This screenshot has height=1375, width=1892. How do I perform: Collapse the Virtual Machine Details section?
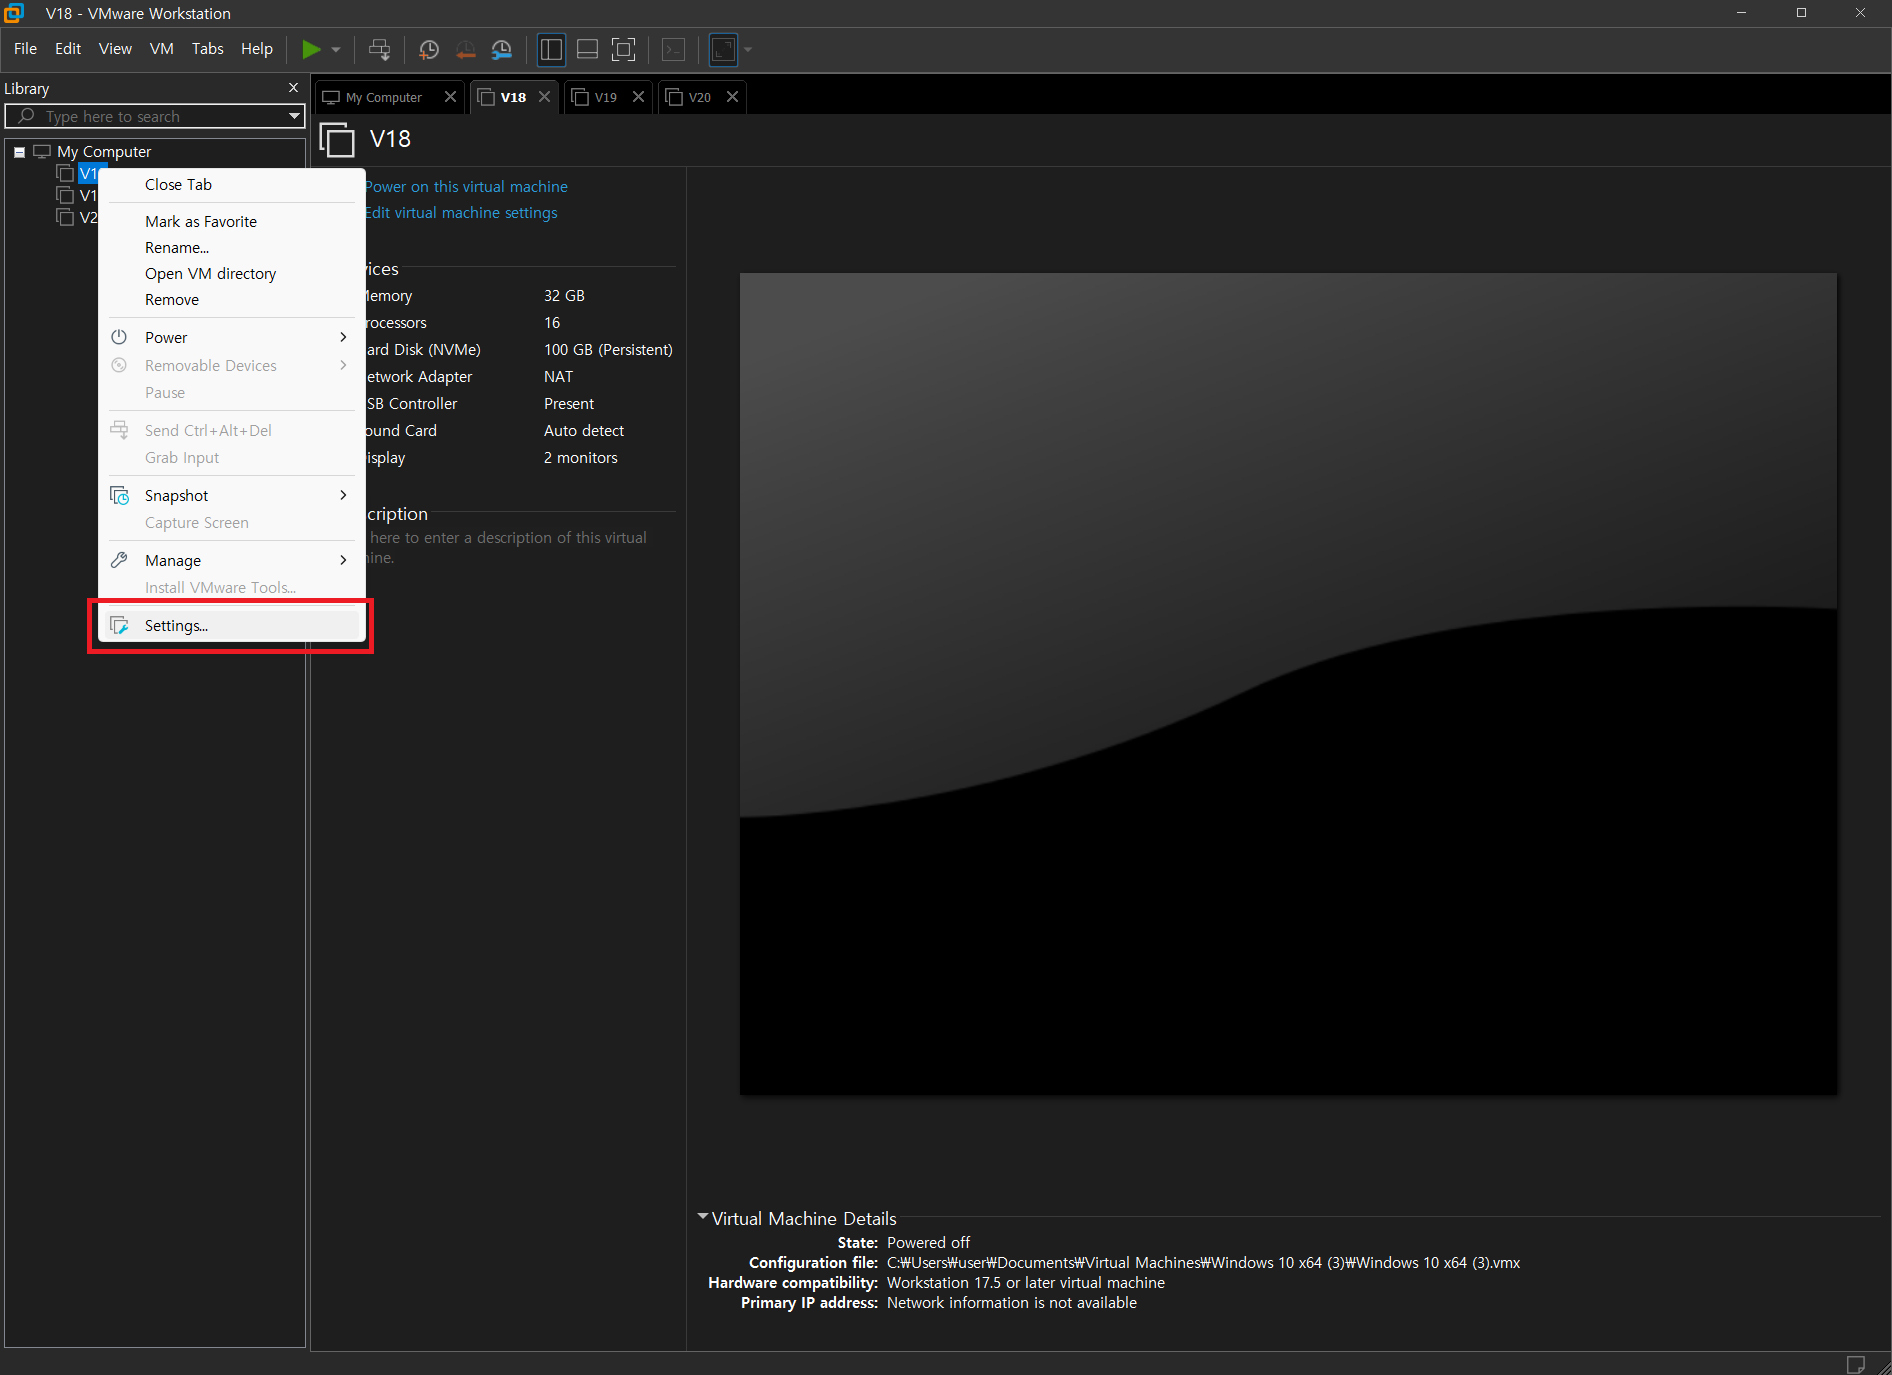pos(703,1217)
